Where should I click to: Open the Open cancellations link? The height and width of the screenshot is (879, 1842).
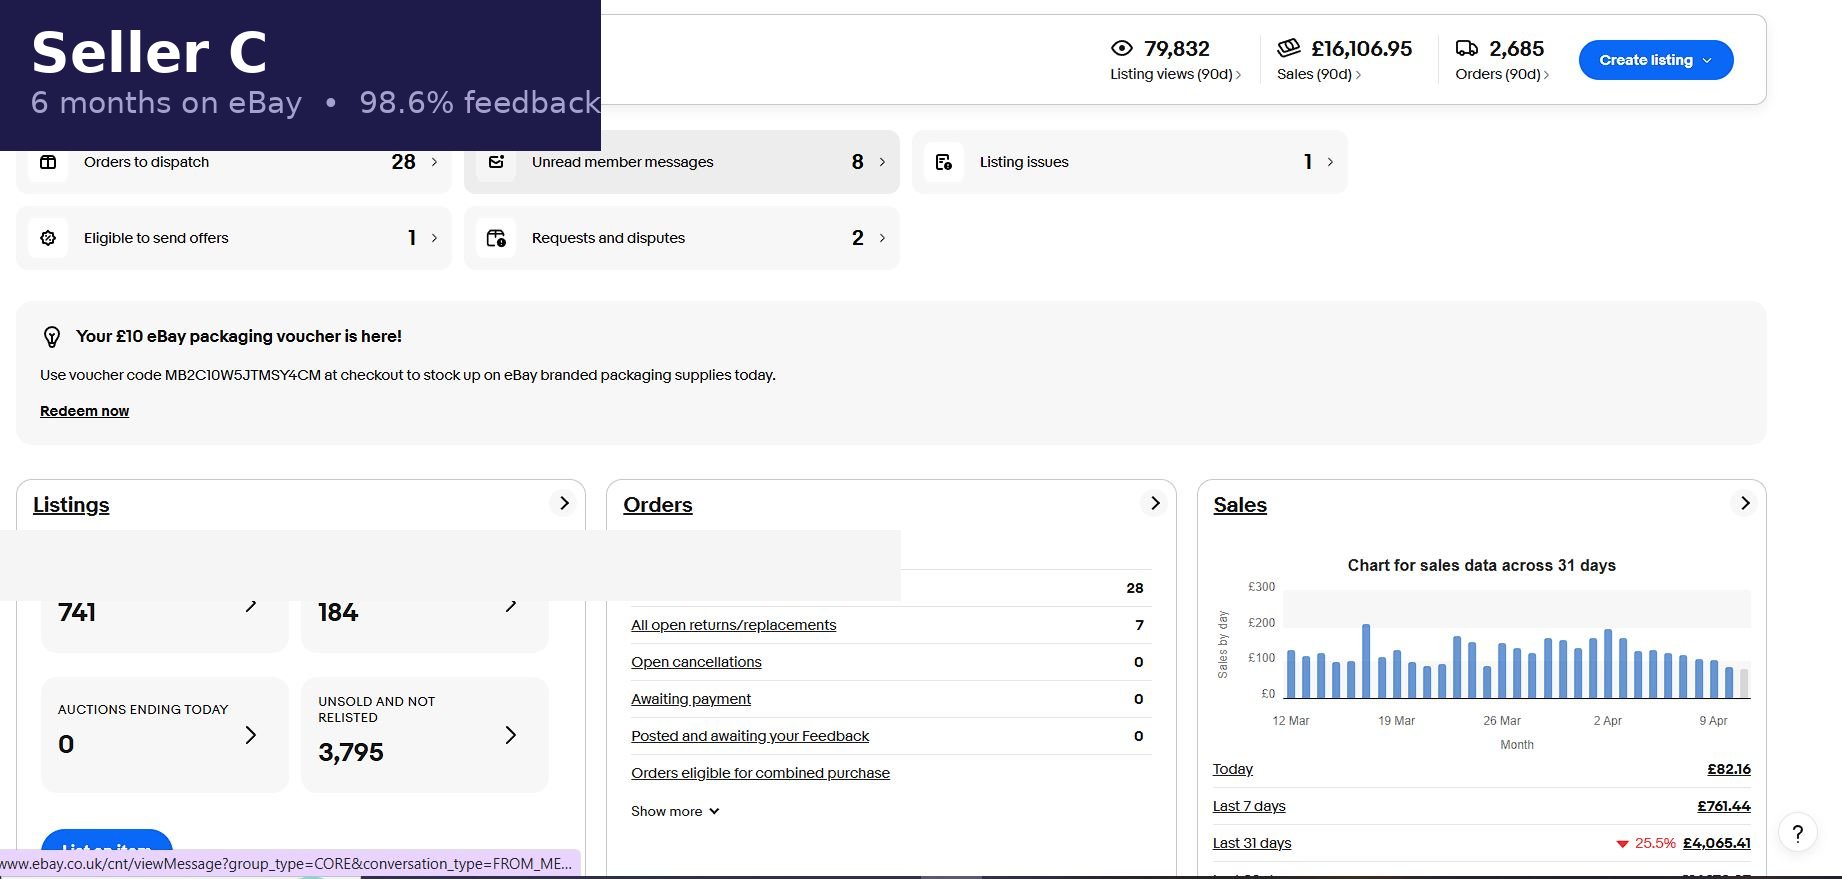point(696,662)
